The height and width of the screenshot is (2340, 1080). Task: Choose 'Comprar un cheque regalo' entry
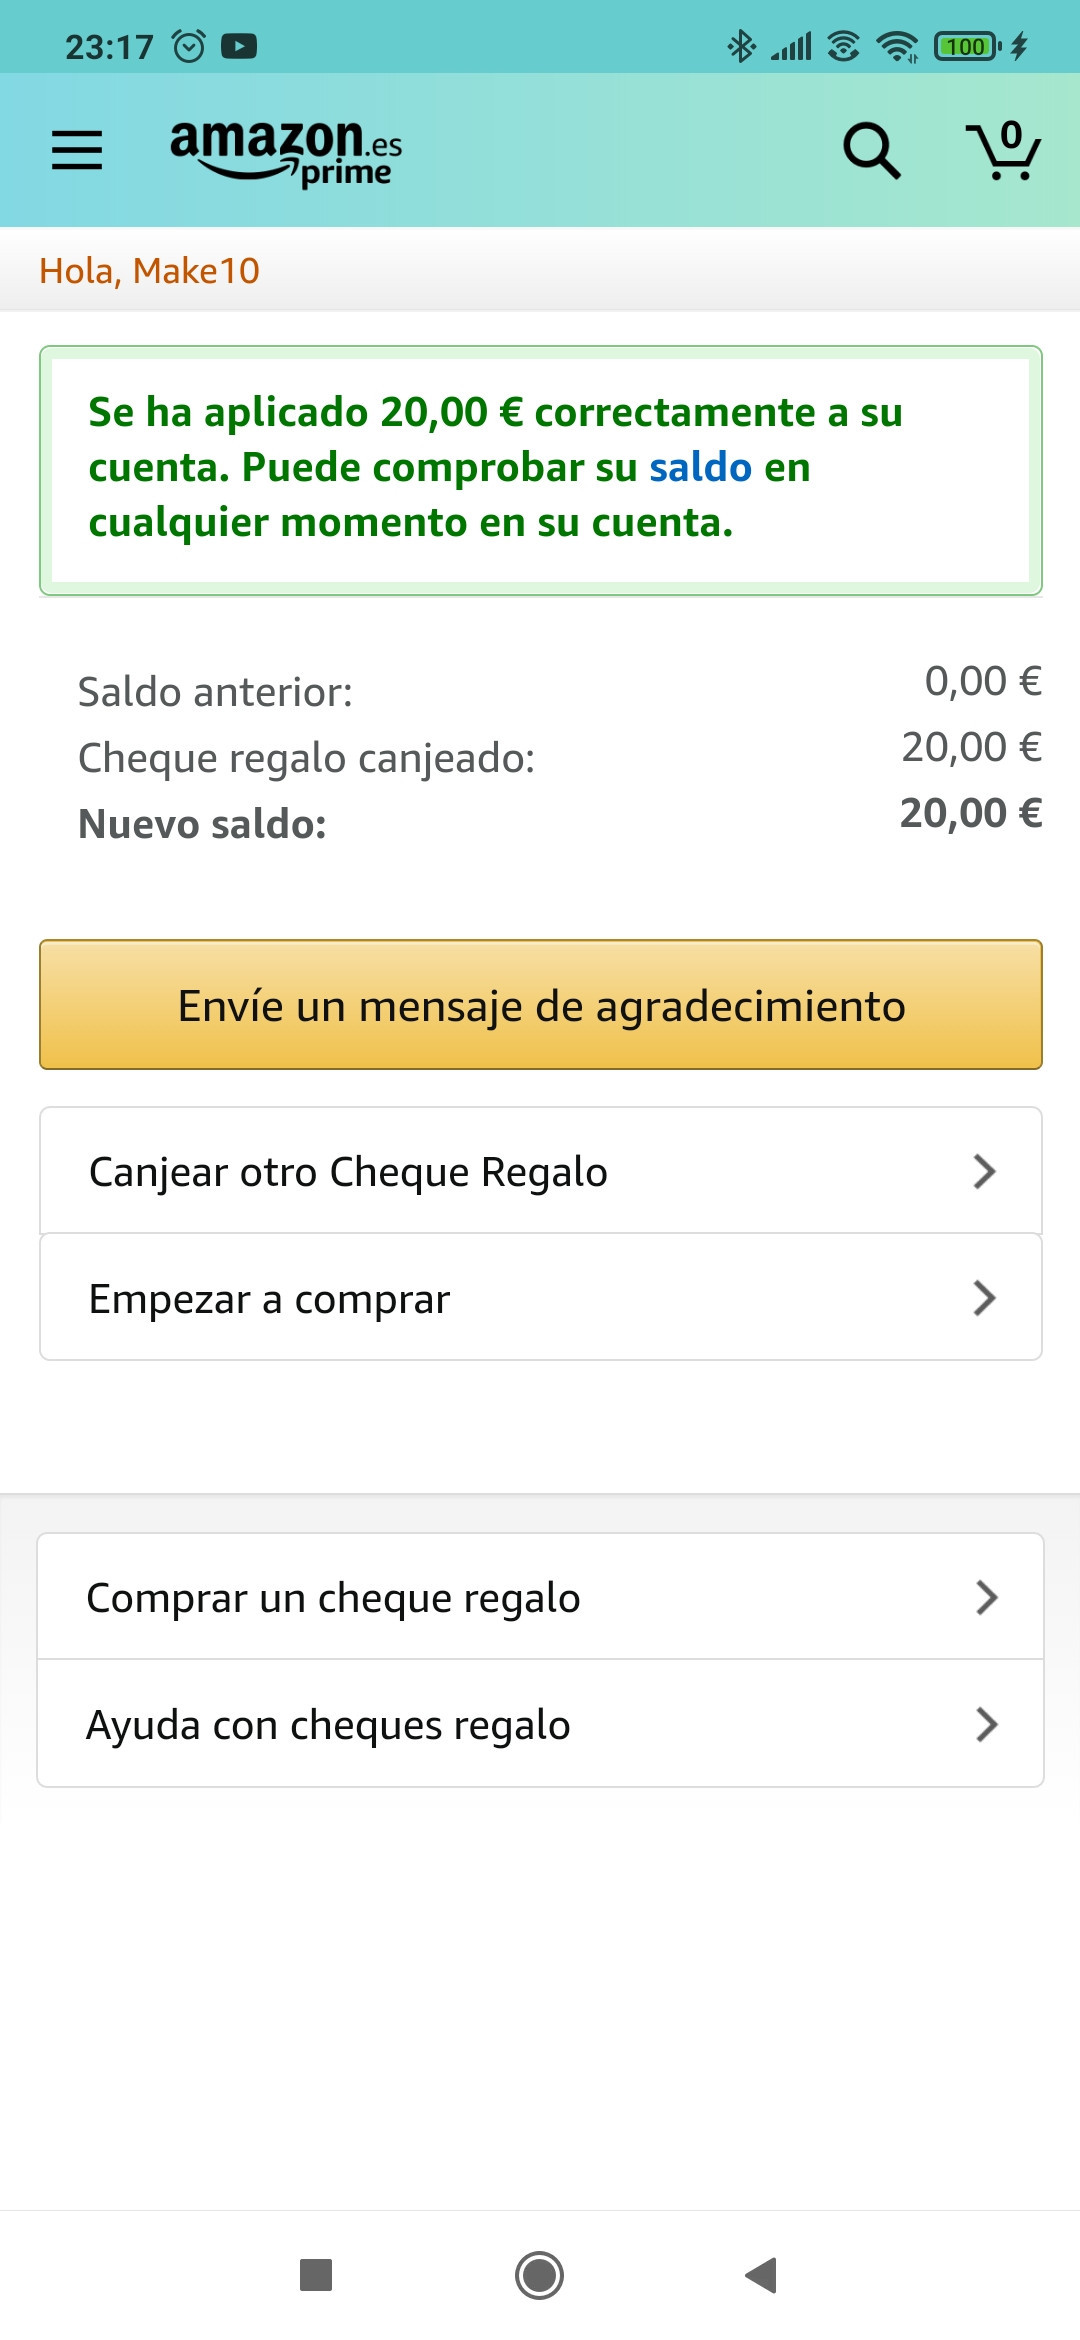point(334,1598)
